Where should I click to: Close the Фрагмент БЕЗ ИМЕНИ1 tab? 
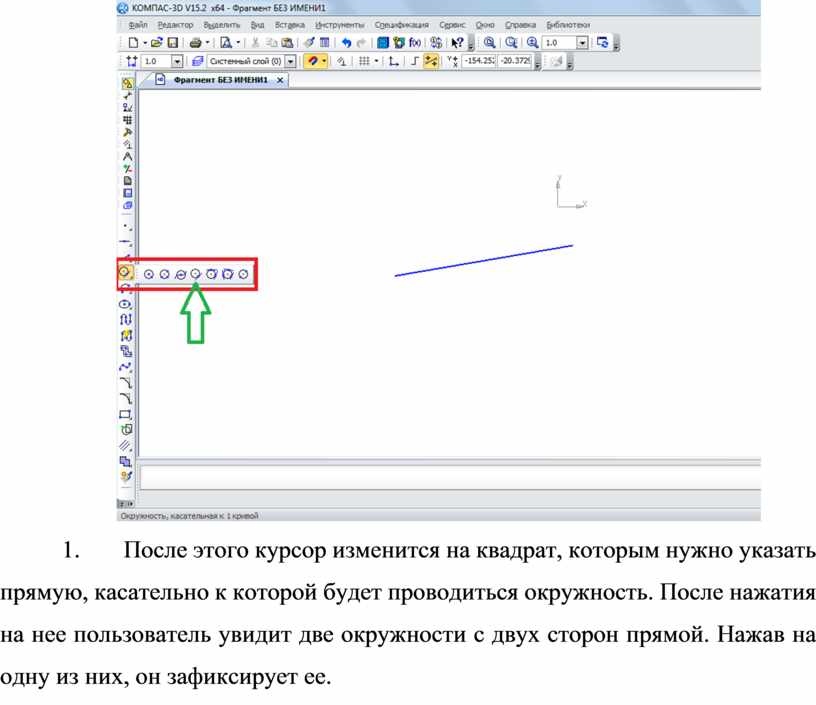click(x=280, y=80)
